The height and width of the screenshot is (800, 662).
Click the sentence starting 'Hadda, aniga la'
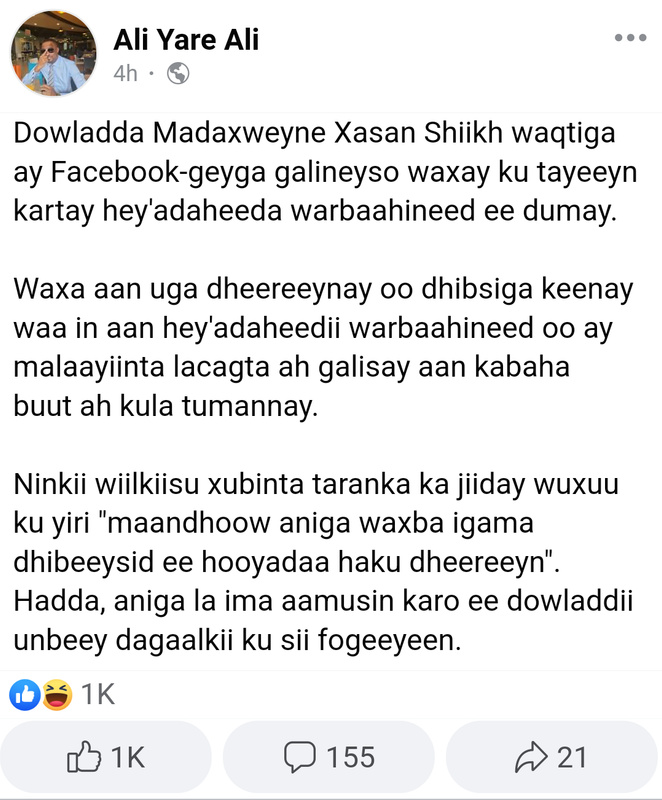(323, 620)
